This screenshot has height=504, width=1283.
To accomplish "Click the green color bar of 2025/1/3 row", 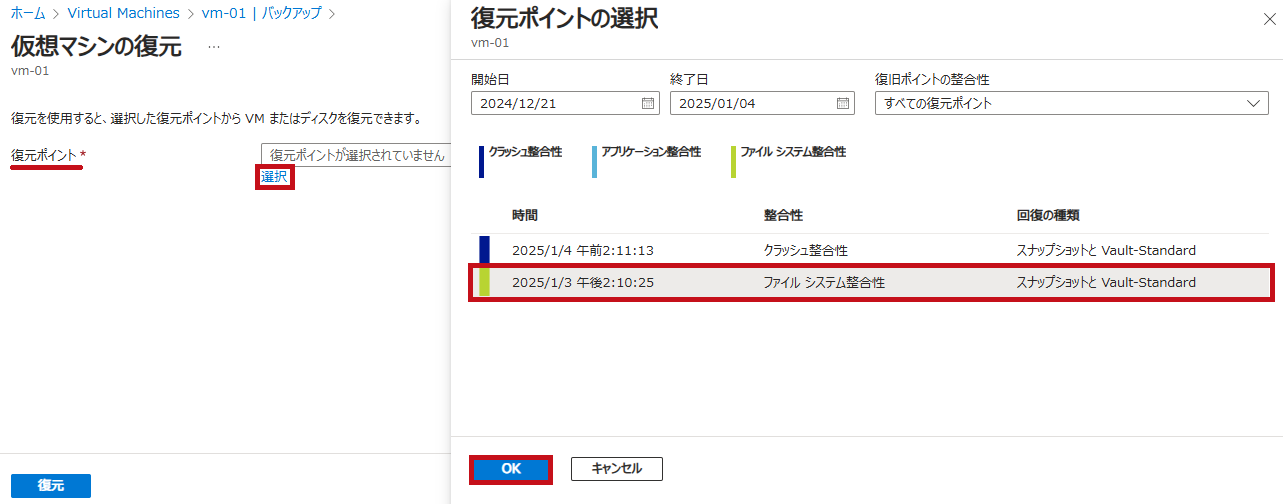I will 484,282.
